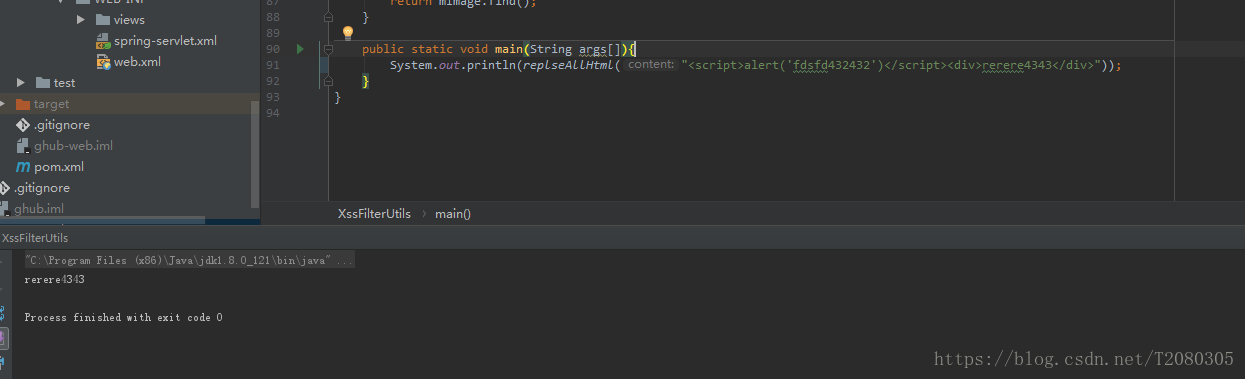The height and width of the screenshot is (379, 1245).
Task: Open ghub-web.iml file
Action: click(73, 146)
